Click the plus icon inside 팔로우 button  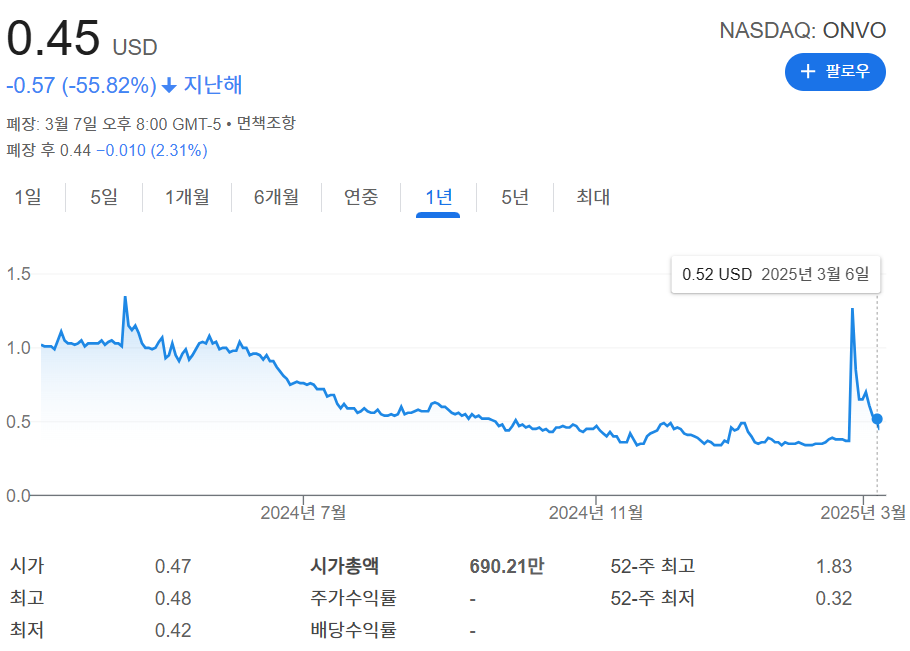click(809, 71)
